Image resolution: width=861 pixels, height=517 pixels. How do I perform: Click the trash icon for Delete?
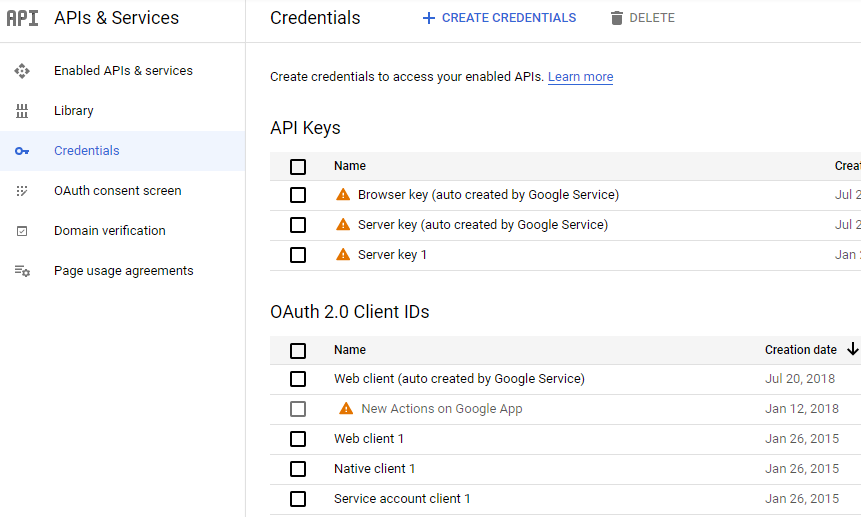tap(616, 18)
